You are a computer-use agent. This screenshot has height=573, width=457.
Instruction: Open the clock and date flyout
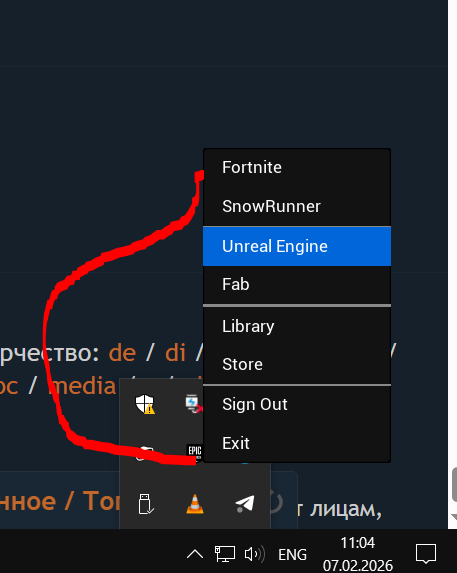pyautogui.click(x=358, y=554)
